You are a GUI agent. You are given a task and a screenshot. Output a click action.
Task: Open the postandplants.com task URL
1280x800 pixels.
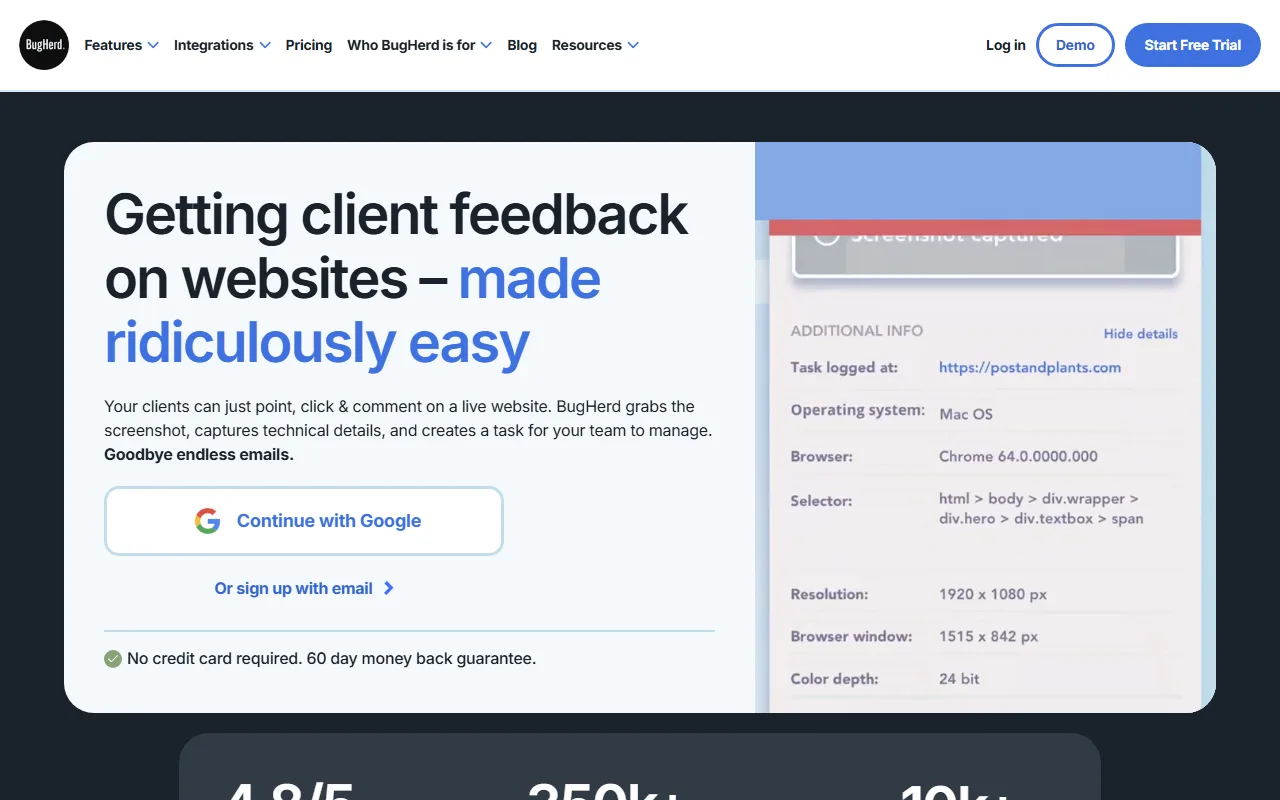pos(1030,367)
